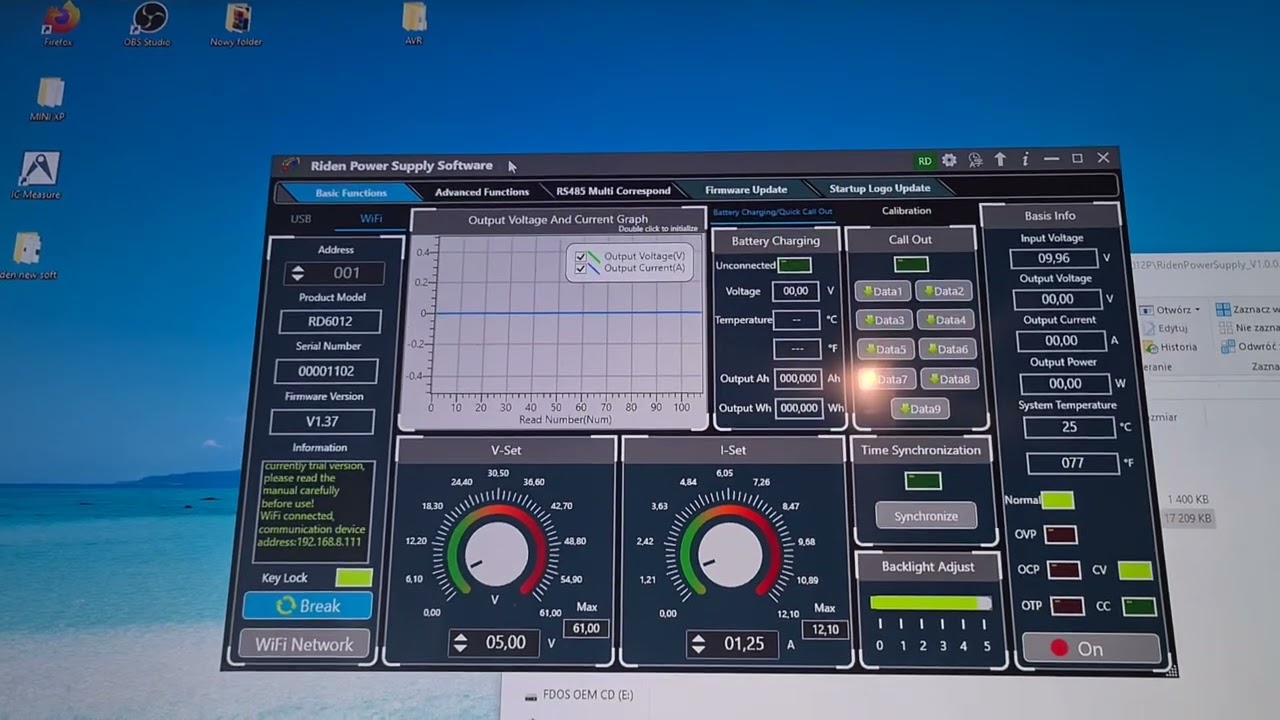Image resolution: width=1280 pixels, height=720 pixels.
Task: Recall memory Data8
Action: (948, 379)
